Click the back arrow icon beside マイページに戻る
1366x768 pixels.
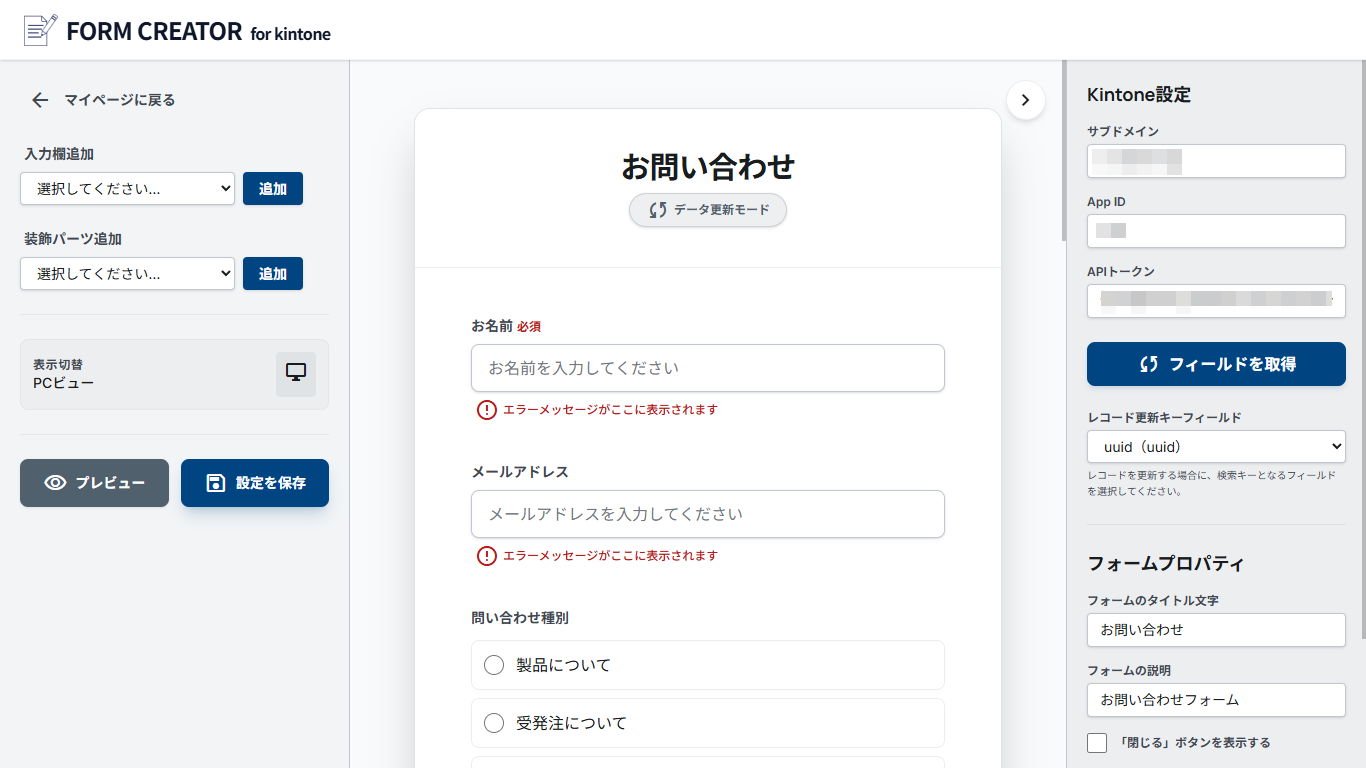point(40,100)
